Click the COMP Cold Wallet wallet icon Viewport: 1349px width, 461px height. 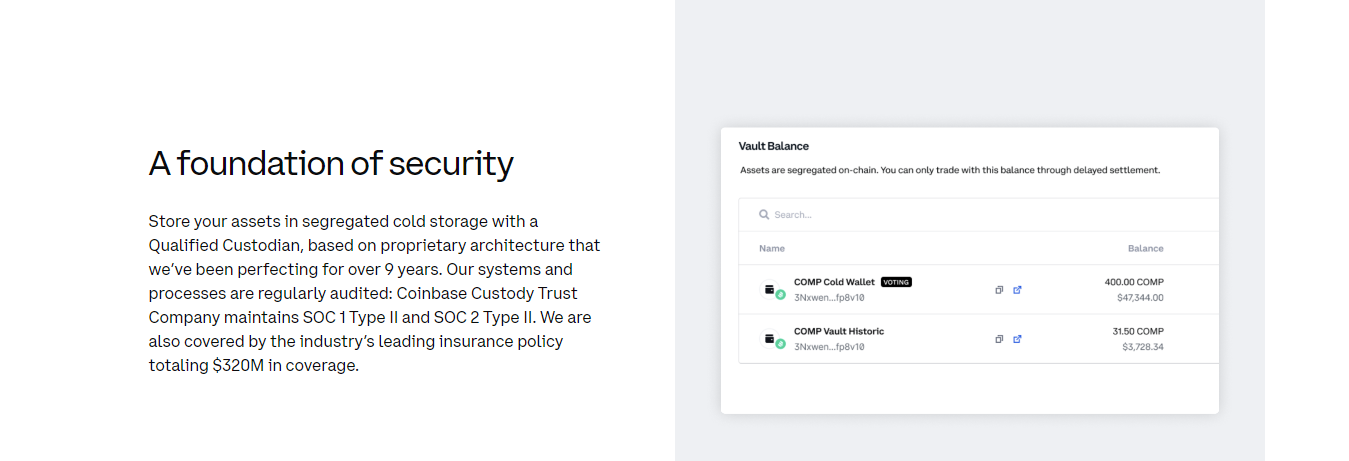pos(772,290)
